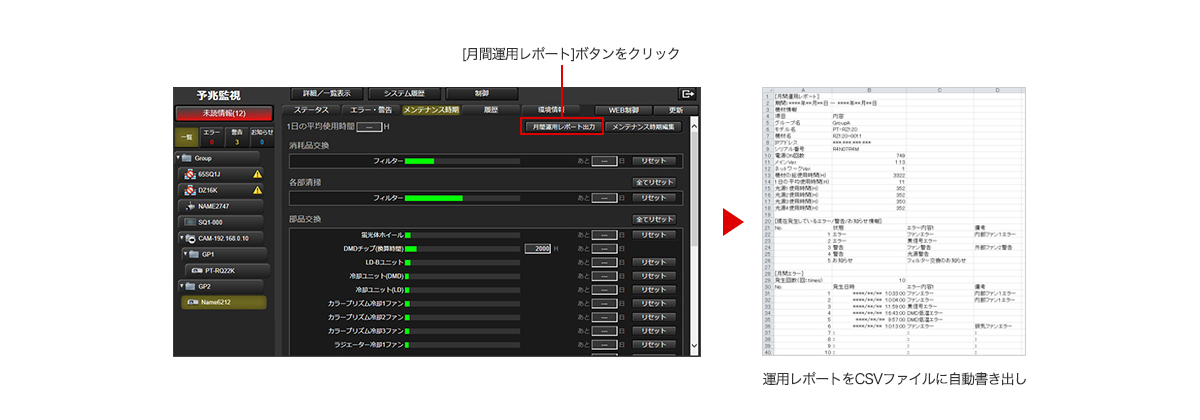Collapse the Group folder tree
The image size is (1200, 420).
(x=178, y=158)
